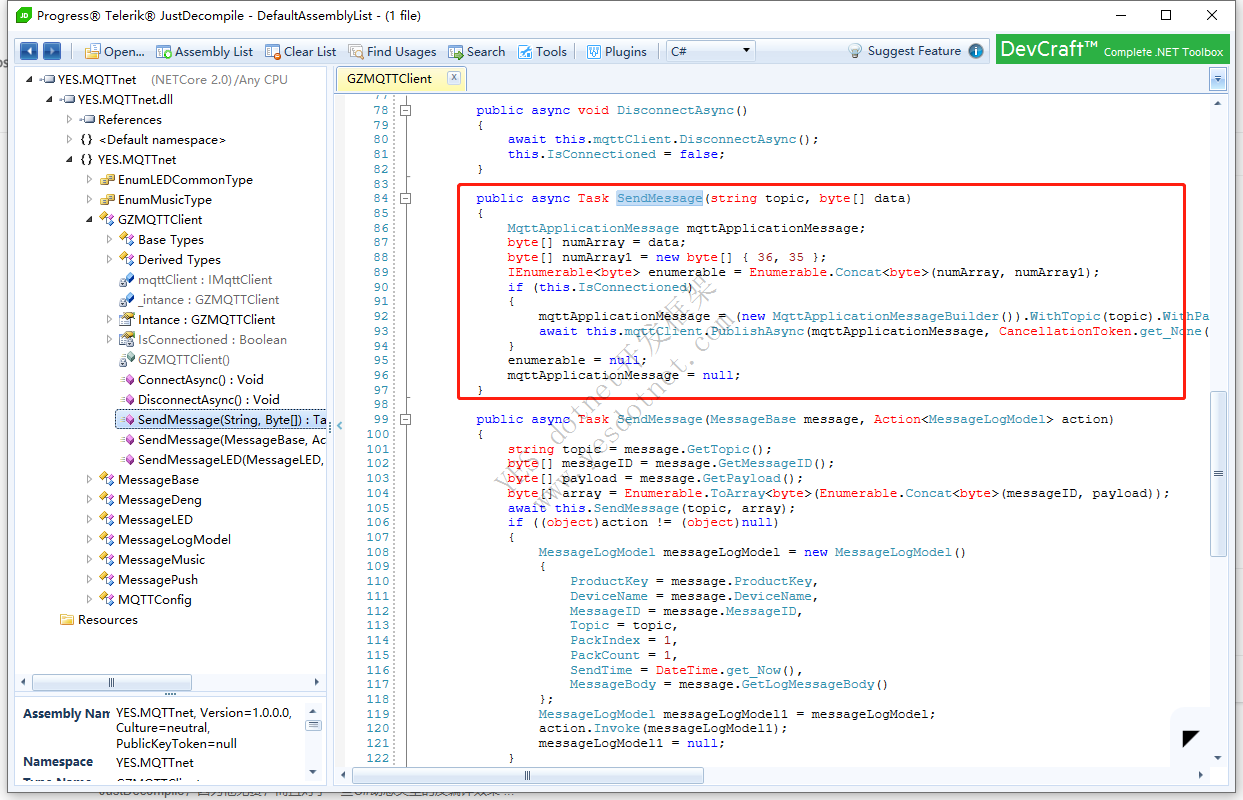Run Find Usages

(393, 51)
